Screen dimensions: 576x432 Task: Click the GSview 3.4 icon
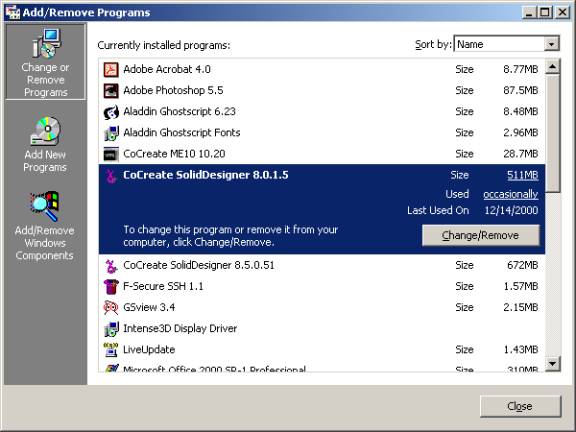point(111,307)
